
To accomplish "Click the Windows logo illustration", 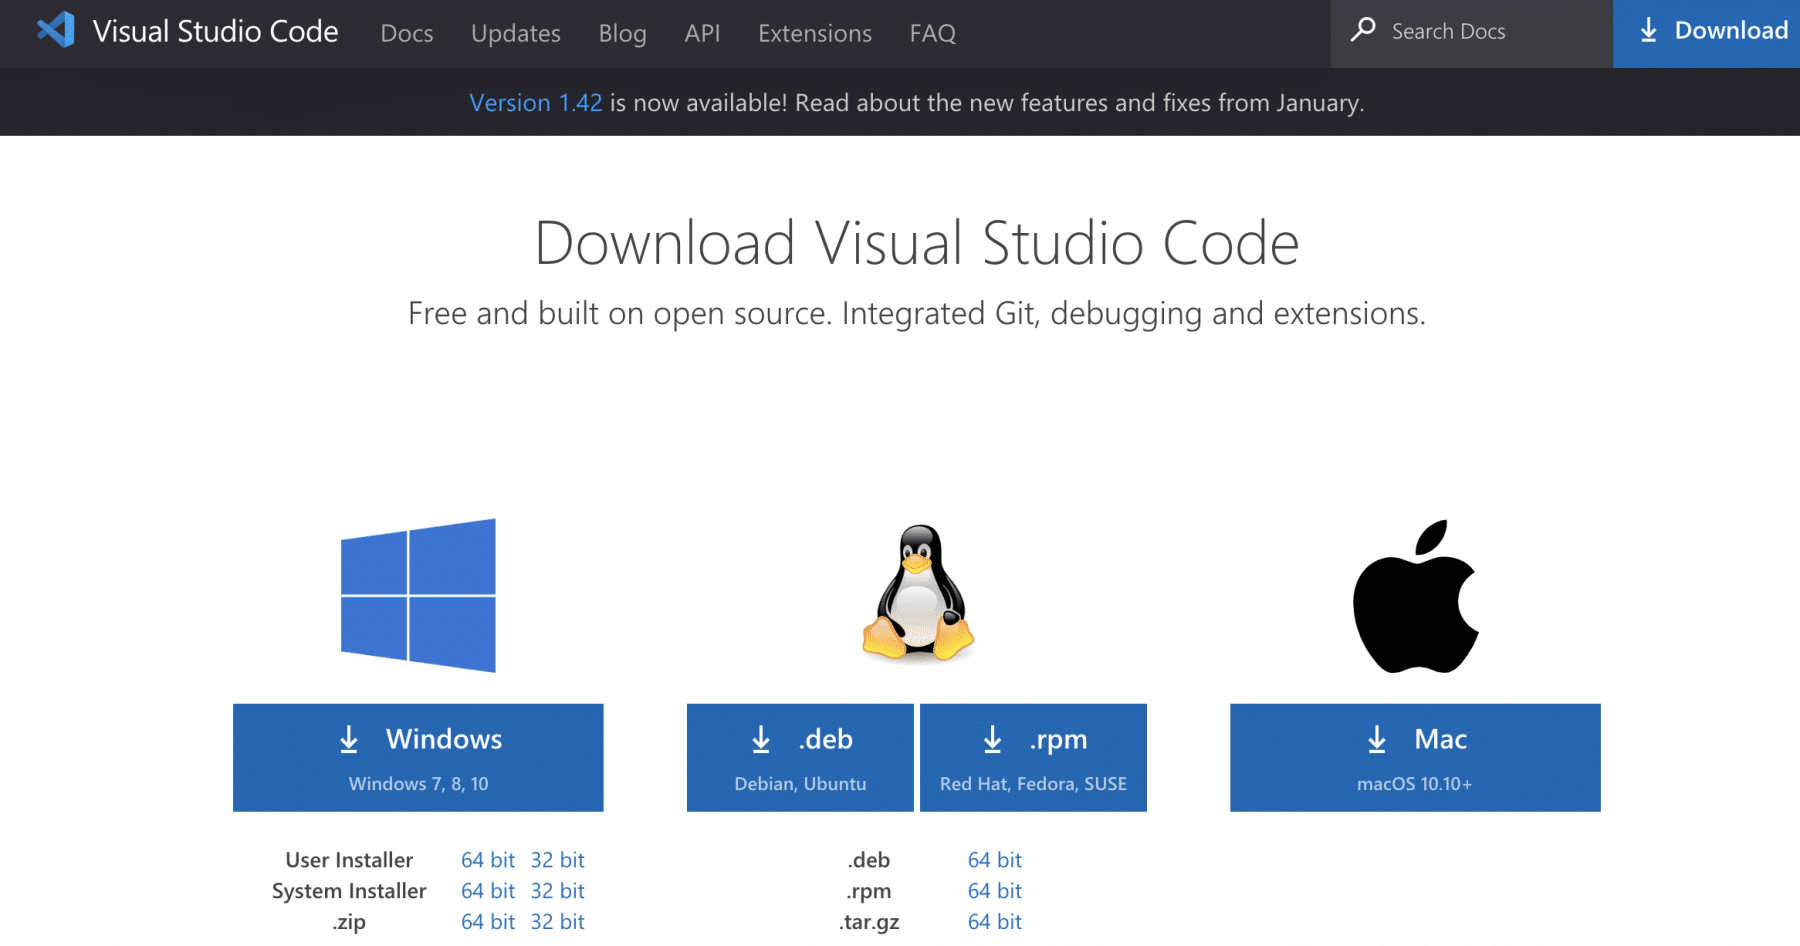I will 418,595.
